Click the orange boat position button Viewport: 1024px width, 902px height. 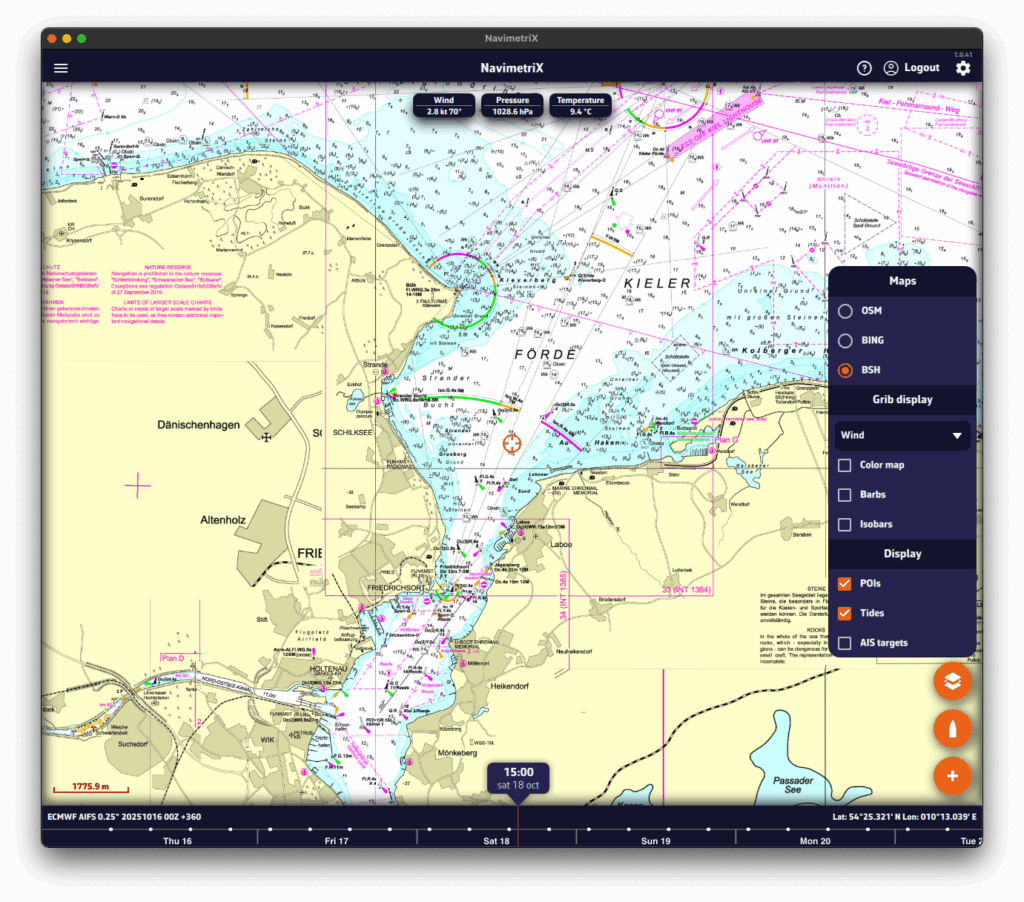click(952, 729)
